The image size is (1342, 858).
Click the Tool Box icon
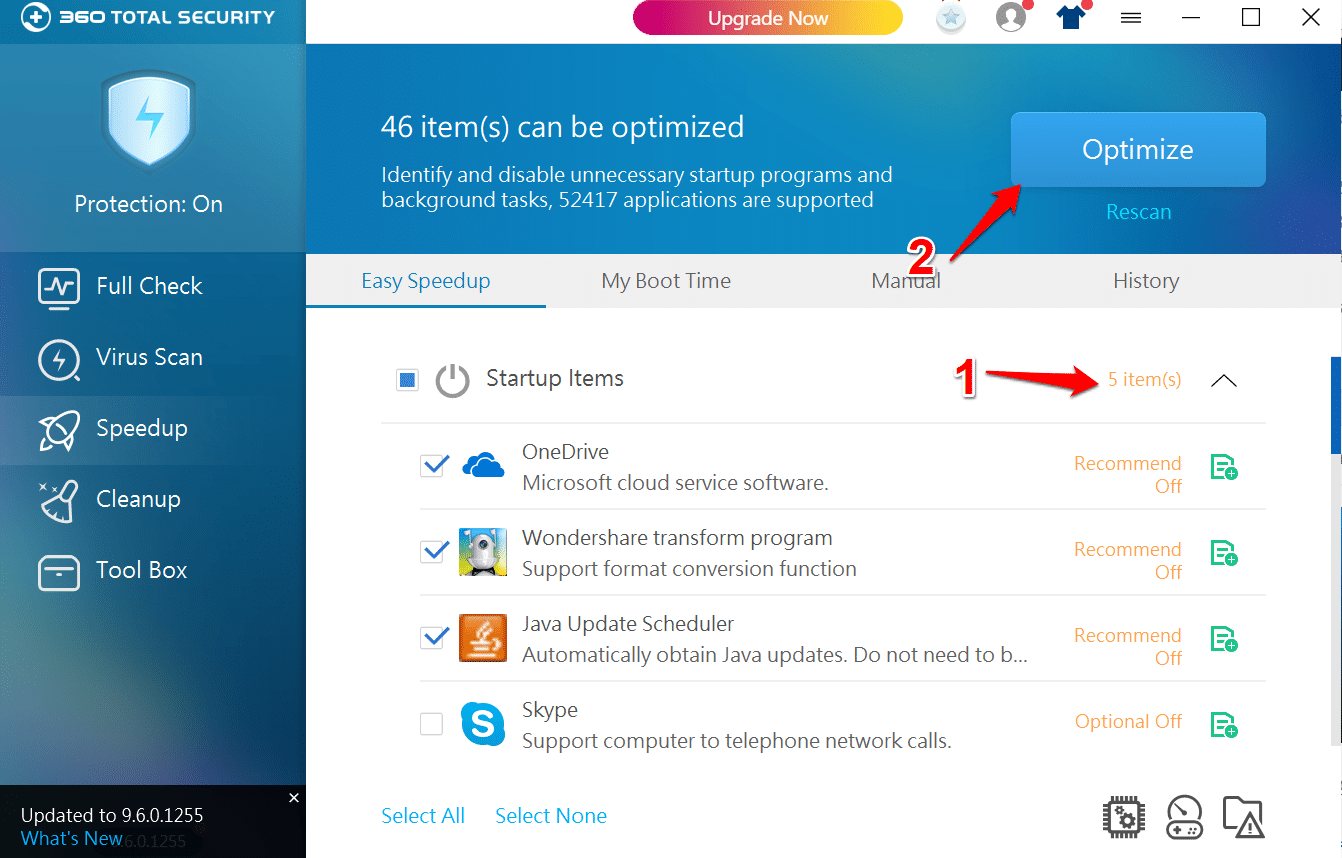[x=58, y=572]
